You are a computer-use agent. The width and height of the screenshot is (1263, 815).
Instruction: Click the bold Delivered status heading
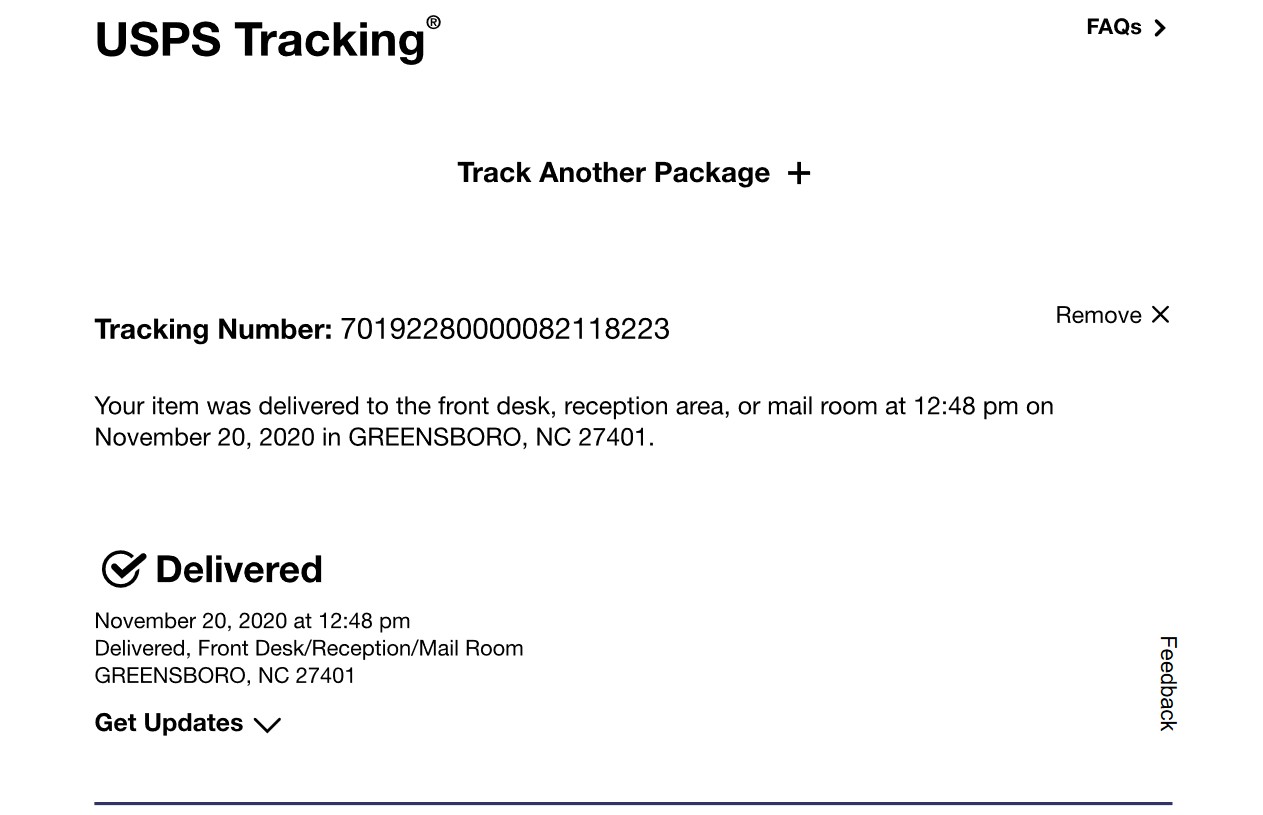click(x=239, y=569)
